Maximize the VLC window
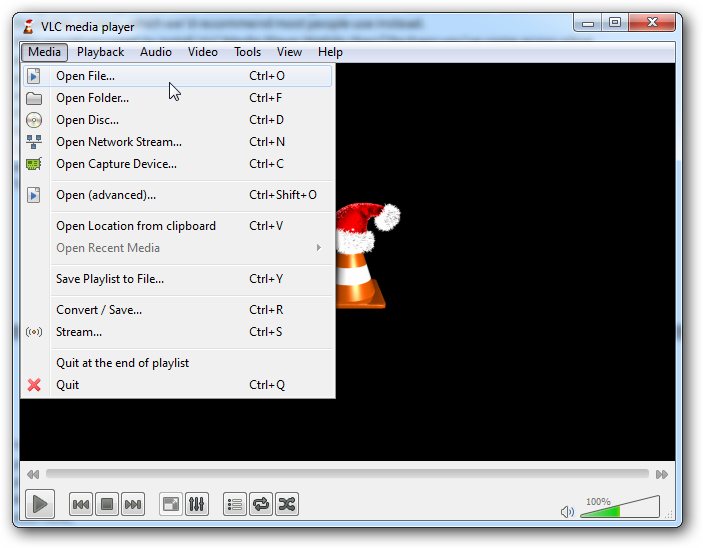This screenshot has height=548, width=703. [615, 22]
